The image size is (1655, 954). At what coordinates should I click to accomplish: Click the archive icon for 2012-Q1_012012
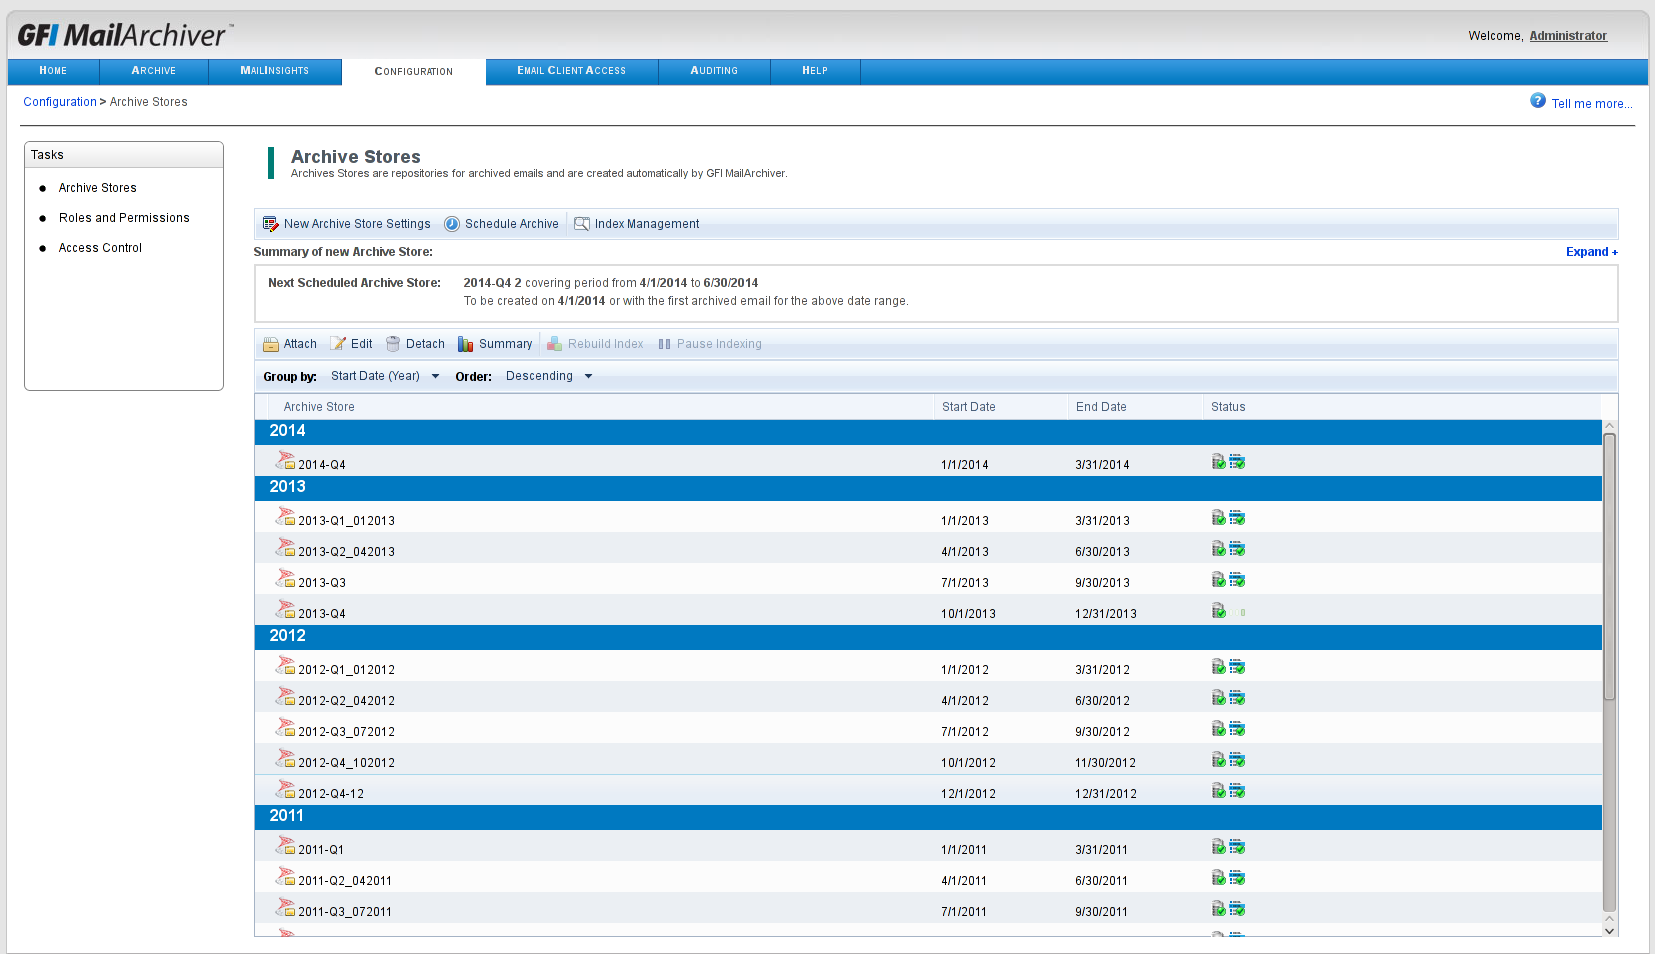click(286, 666)
